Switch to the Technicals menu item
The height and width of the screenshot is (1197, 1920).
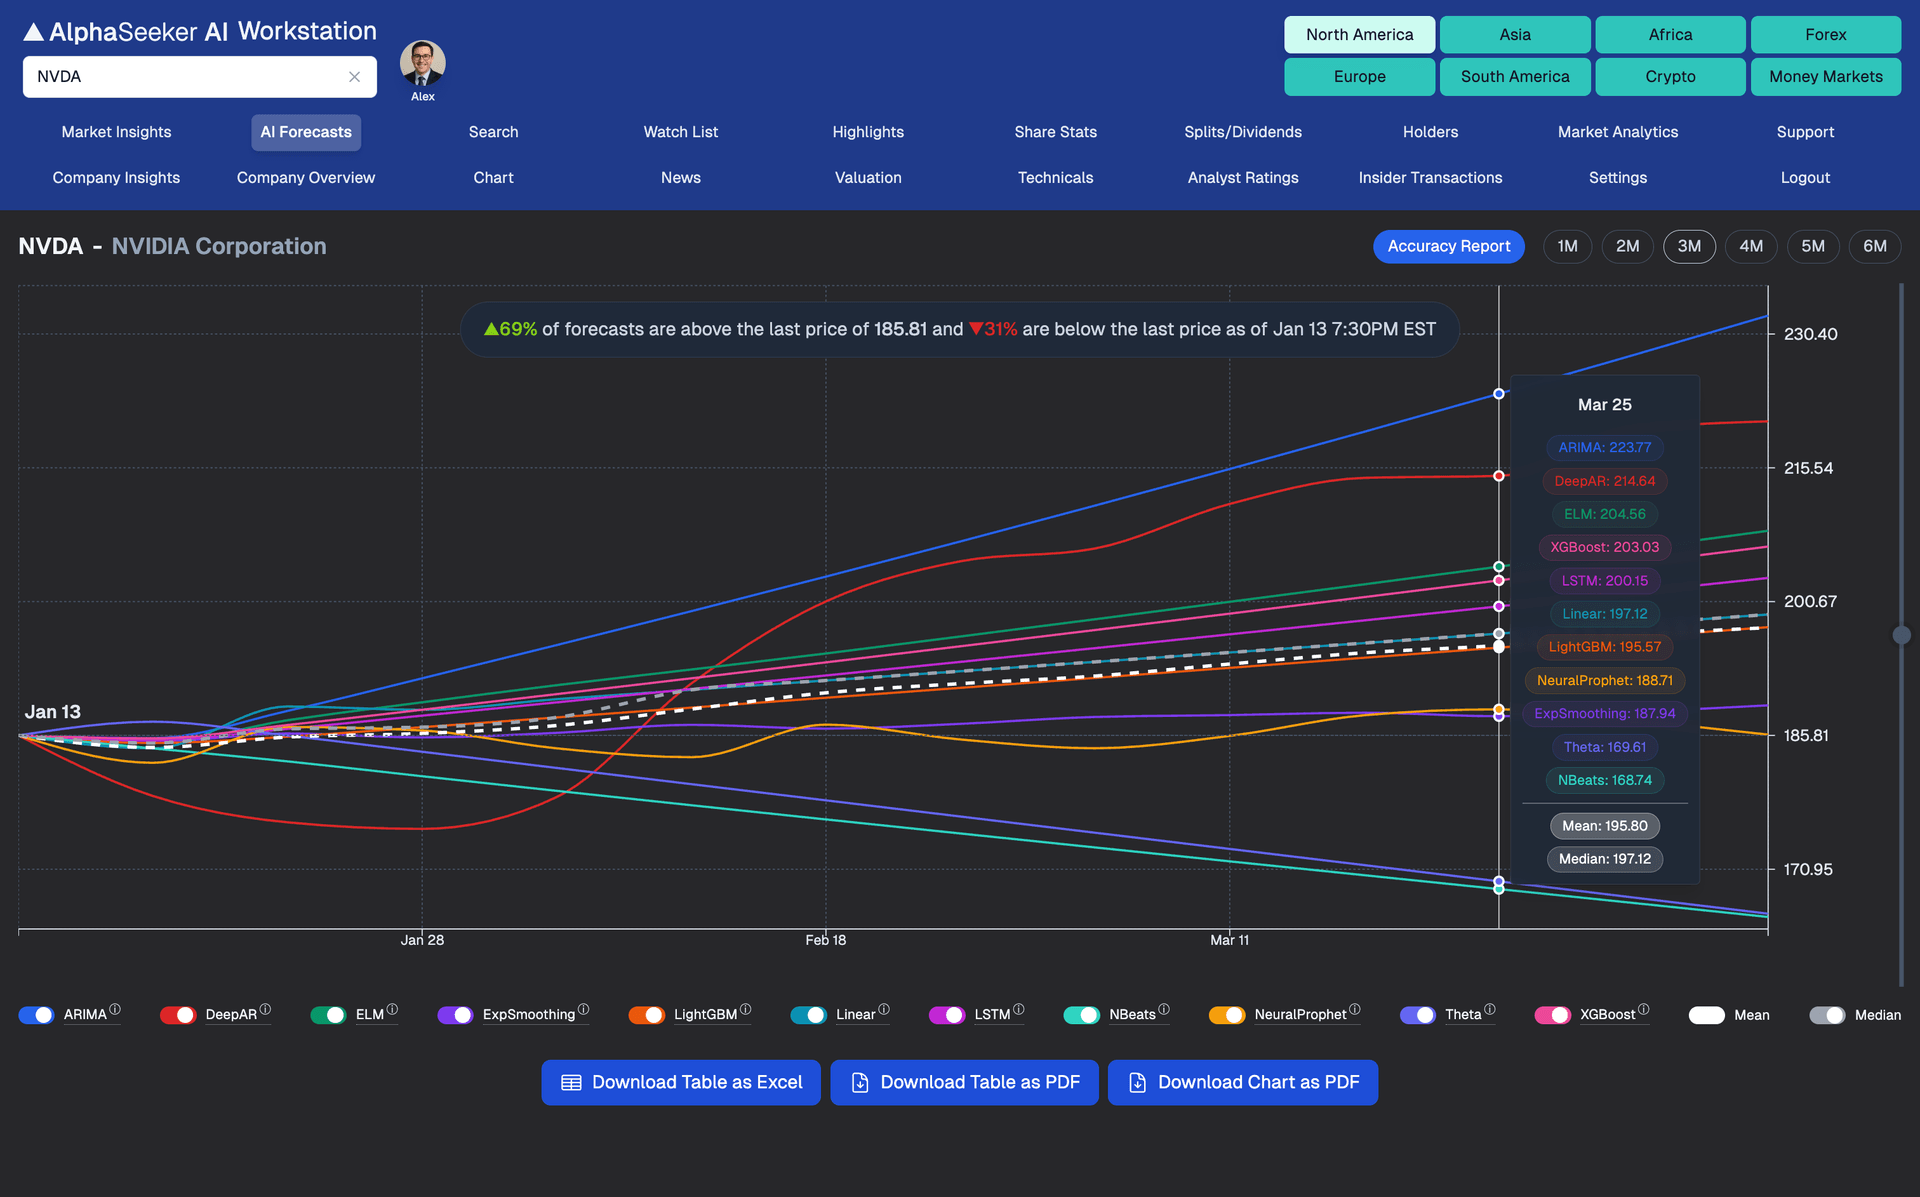[x=1055, y=177]
